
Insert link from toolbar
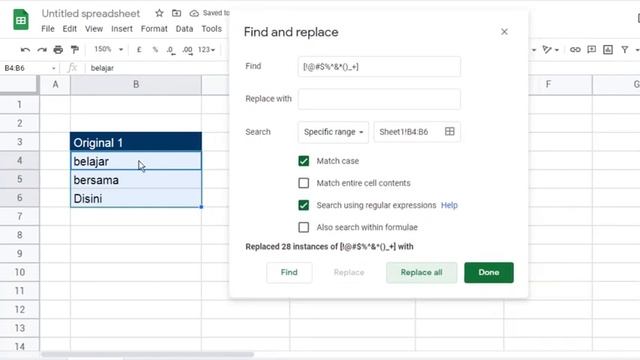[575, 50]
